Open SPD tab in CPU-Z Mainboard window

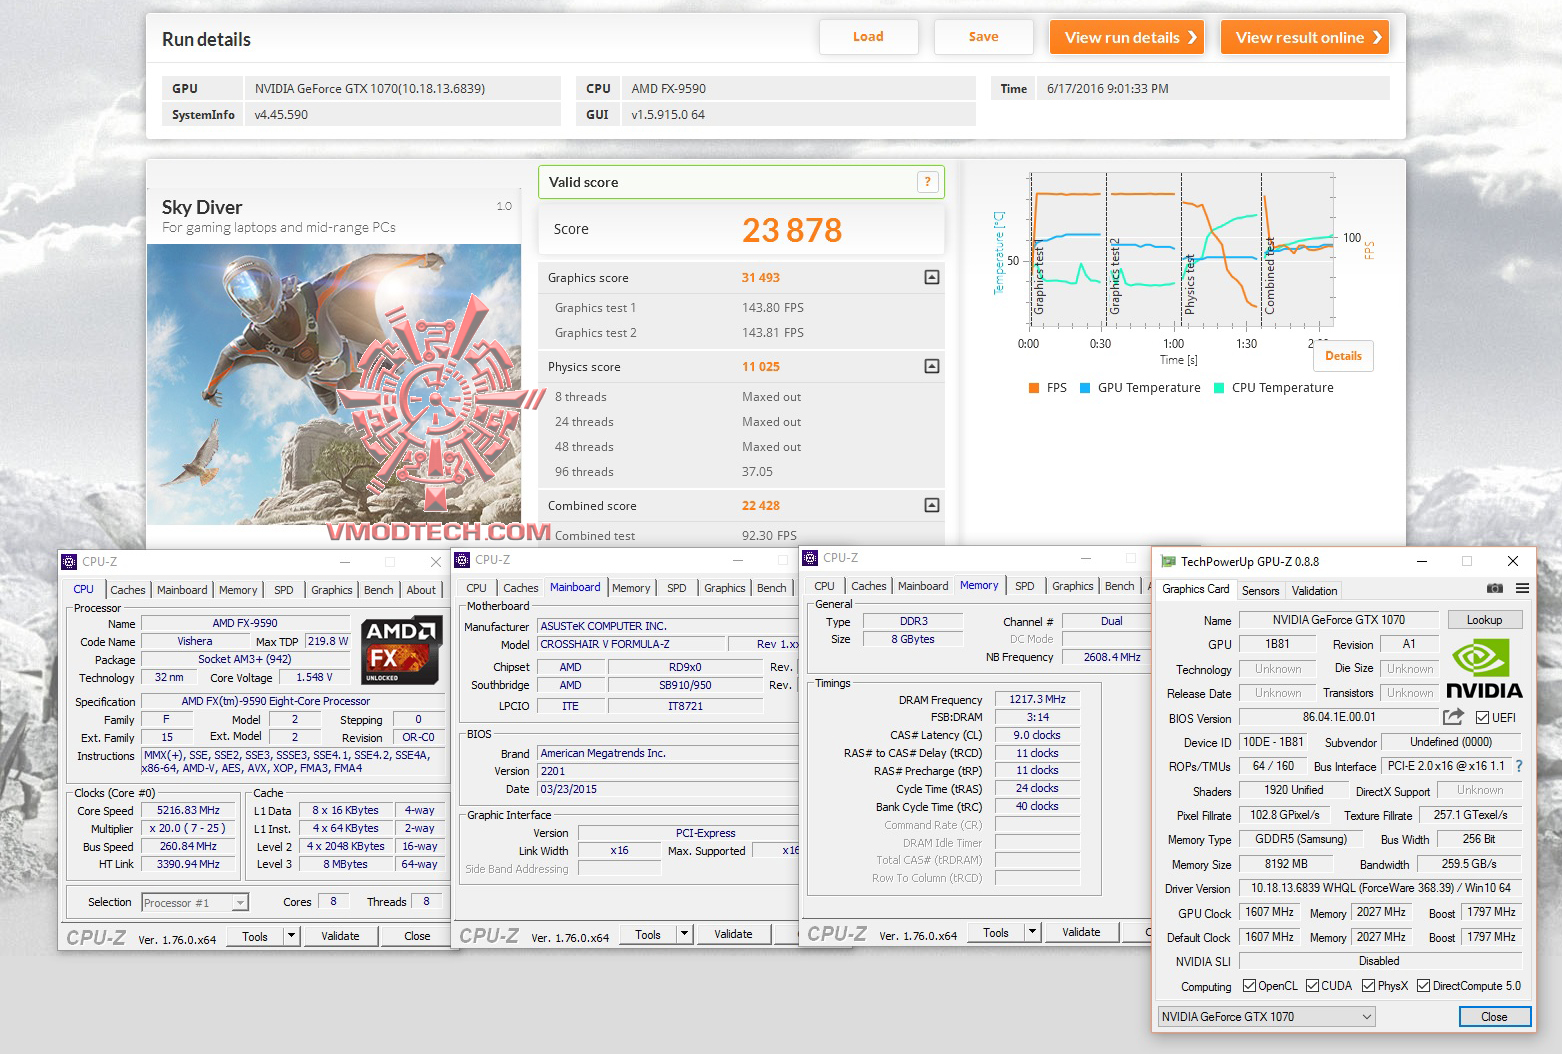677,588
